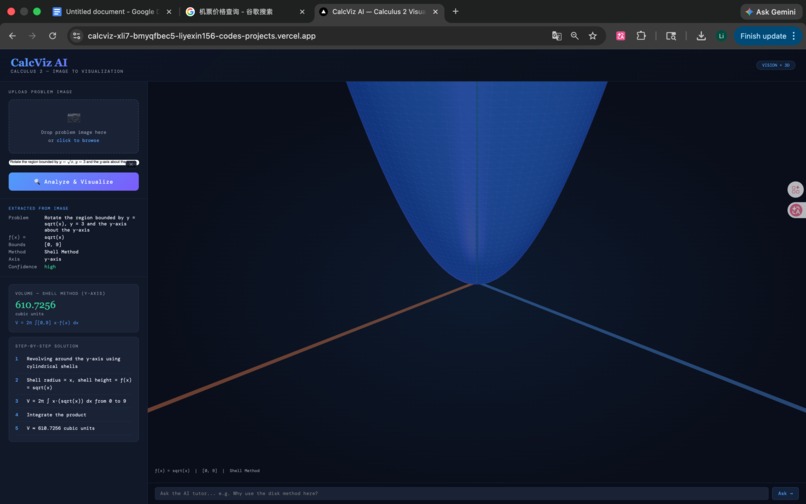This screenshot has width=806, height=504.
Task: Click the 'Shell Method' extracted value
Action: [x=61, y=252]
